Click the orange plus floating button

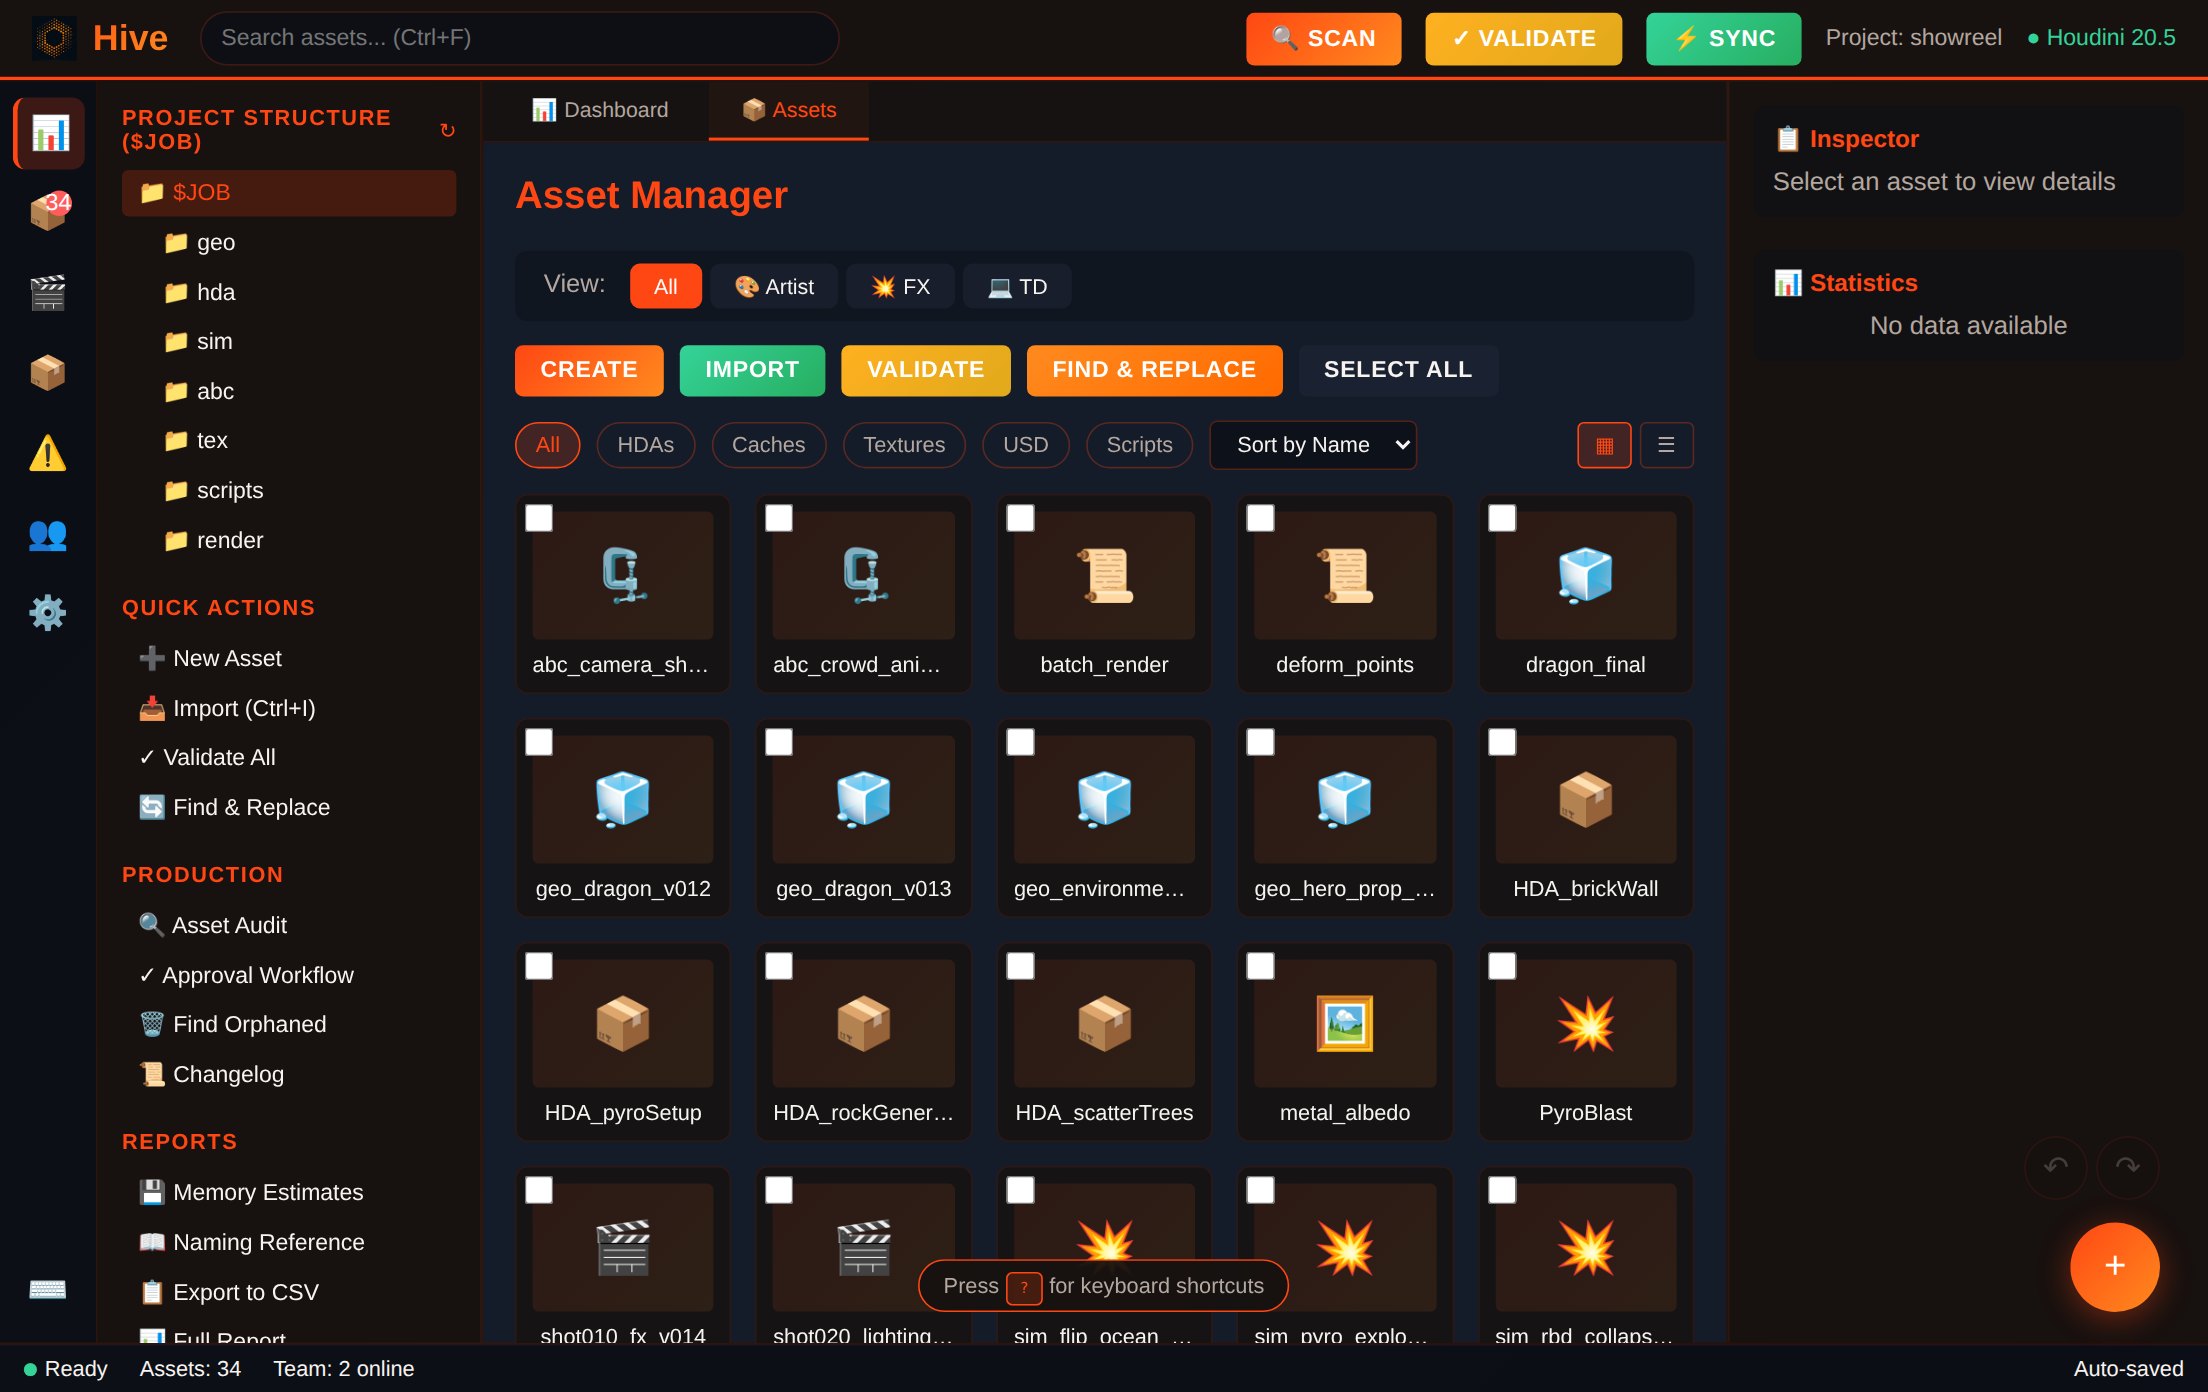[x=2114, y=1267]
